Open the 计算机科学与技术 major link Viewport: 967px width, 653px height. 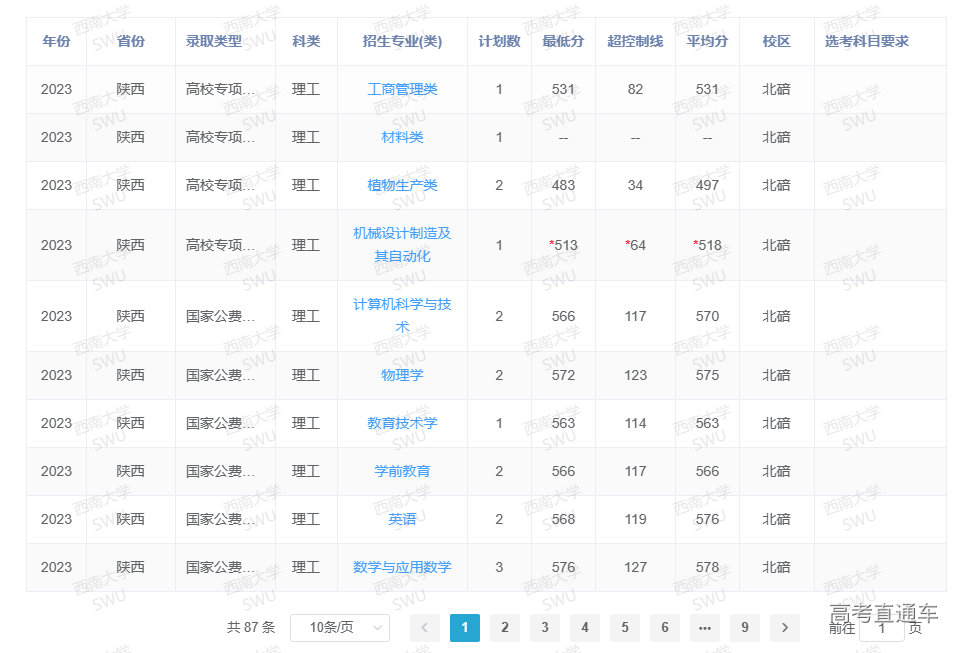coord(402,315)
